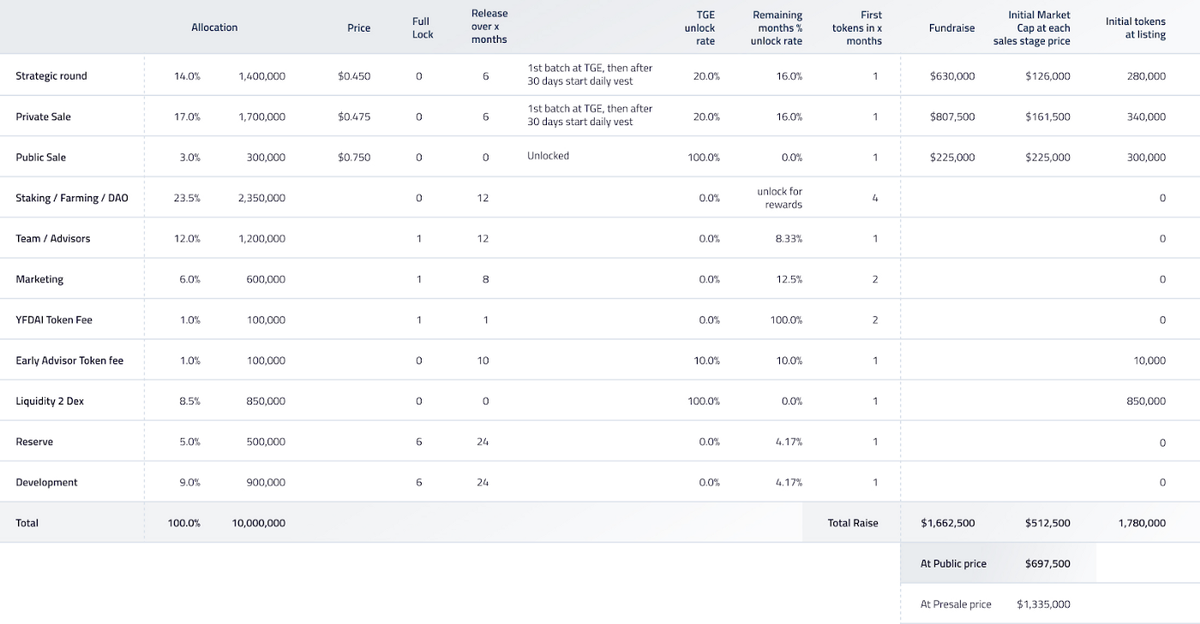Click the Liquidity 2 Dex row label

coord(50,401)
